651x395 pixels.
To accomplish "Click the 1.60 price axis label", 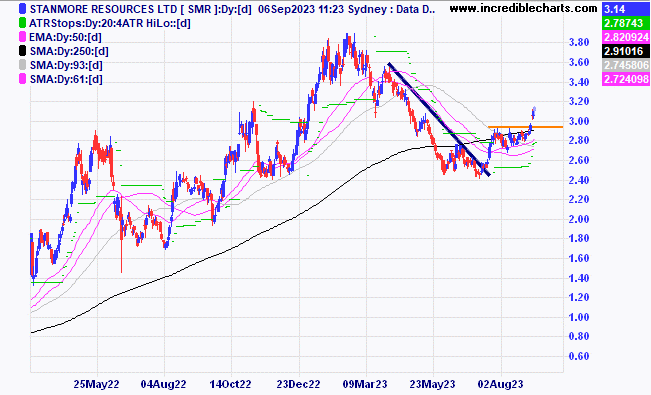I will coord(579,258).
